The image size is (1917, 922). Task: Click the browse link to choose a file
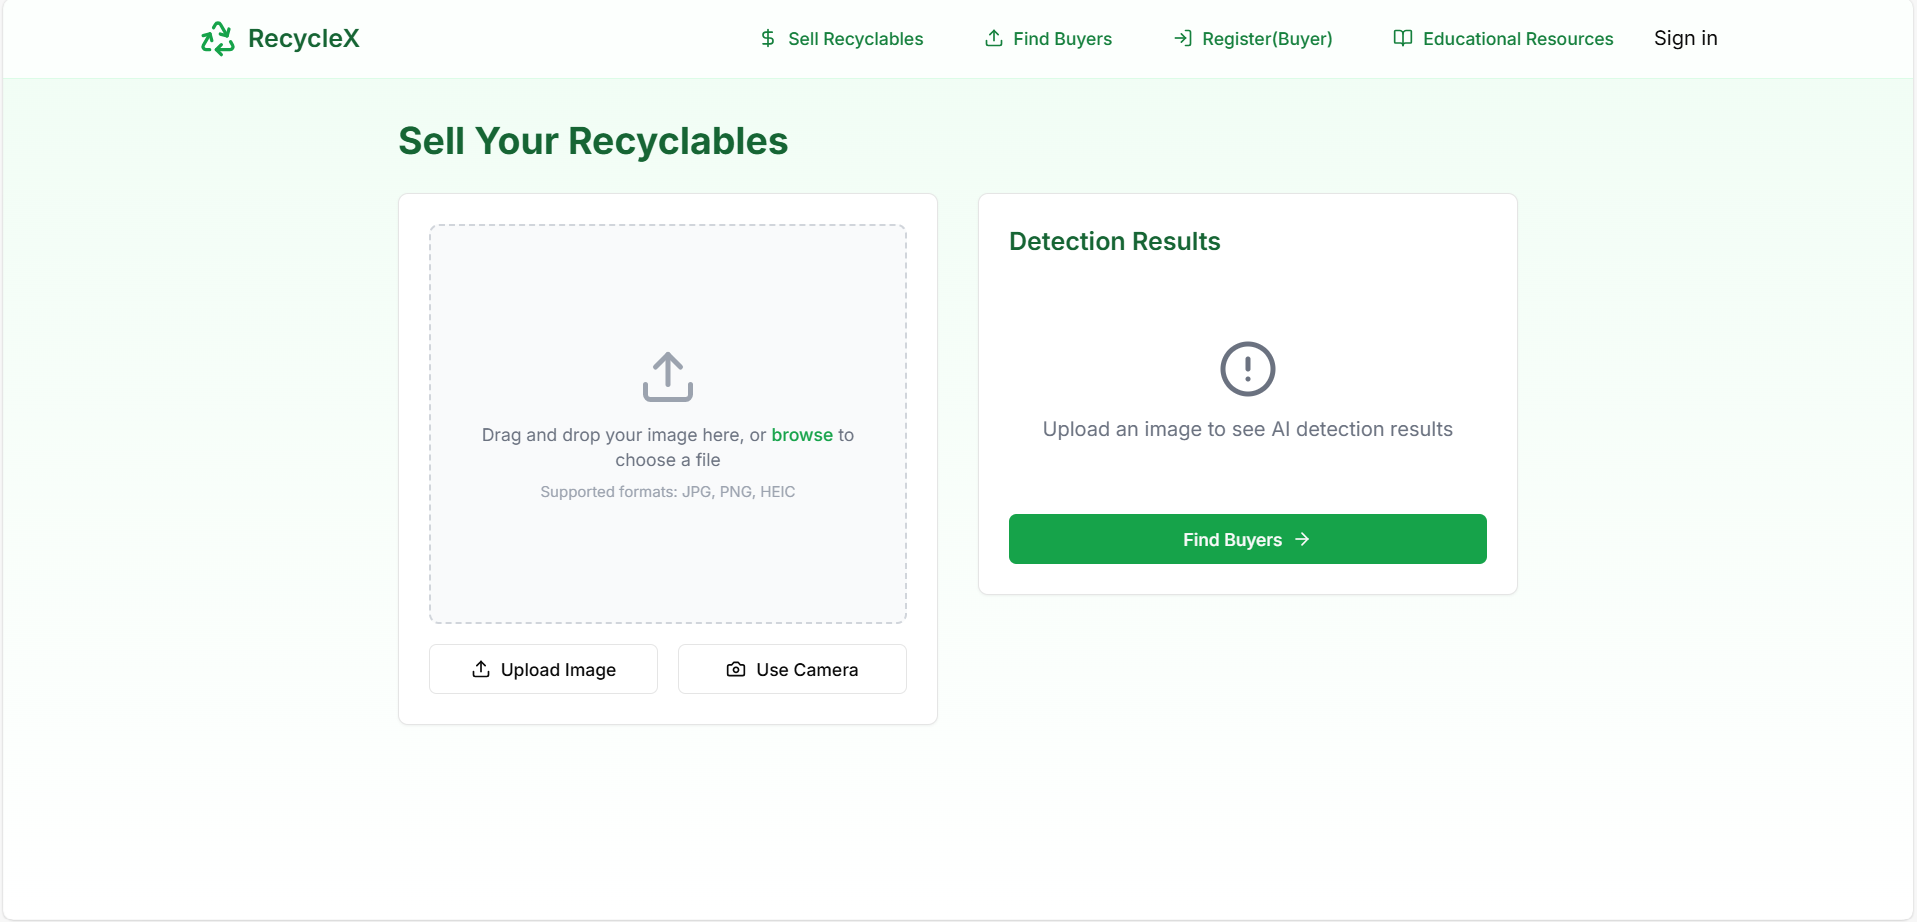pyautogui.click(x=801, y=434)
